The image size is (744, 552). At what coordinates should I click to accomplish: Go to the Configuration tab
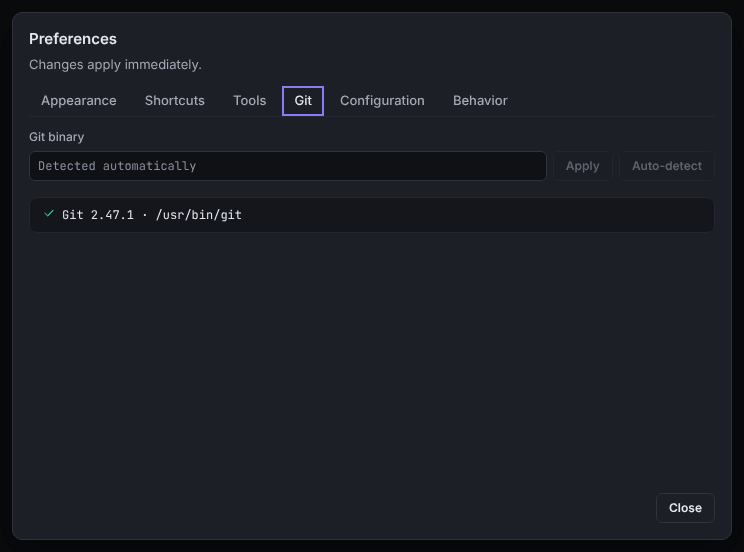[382, 101]
